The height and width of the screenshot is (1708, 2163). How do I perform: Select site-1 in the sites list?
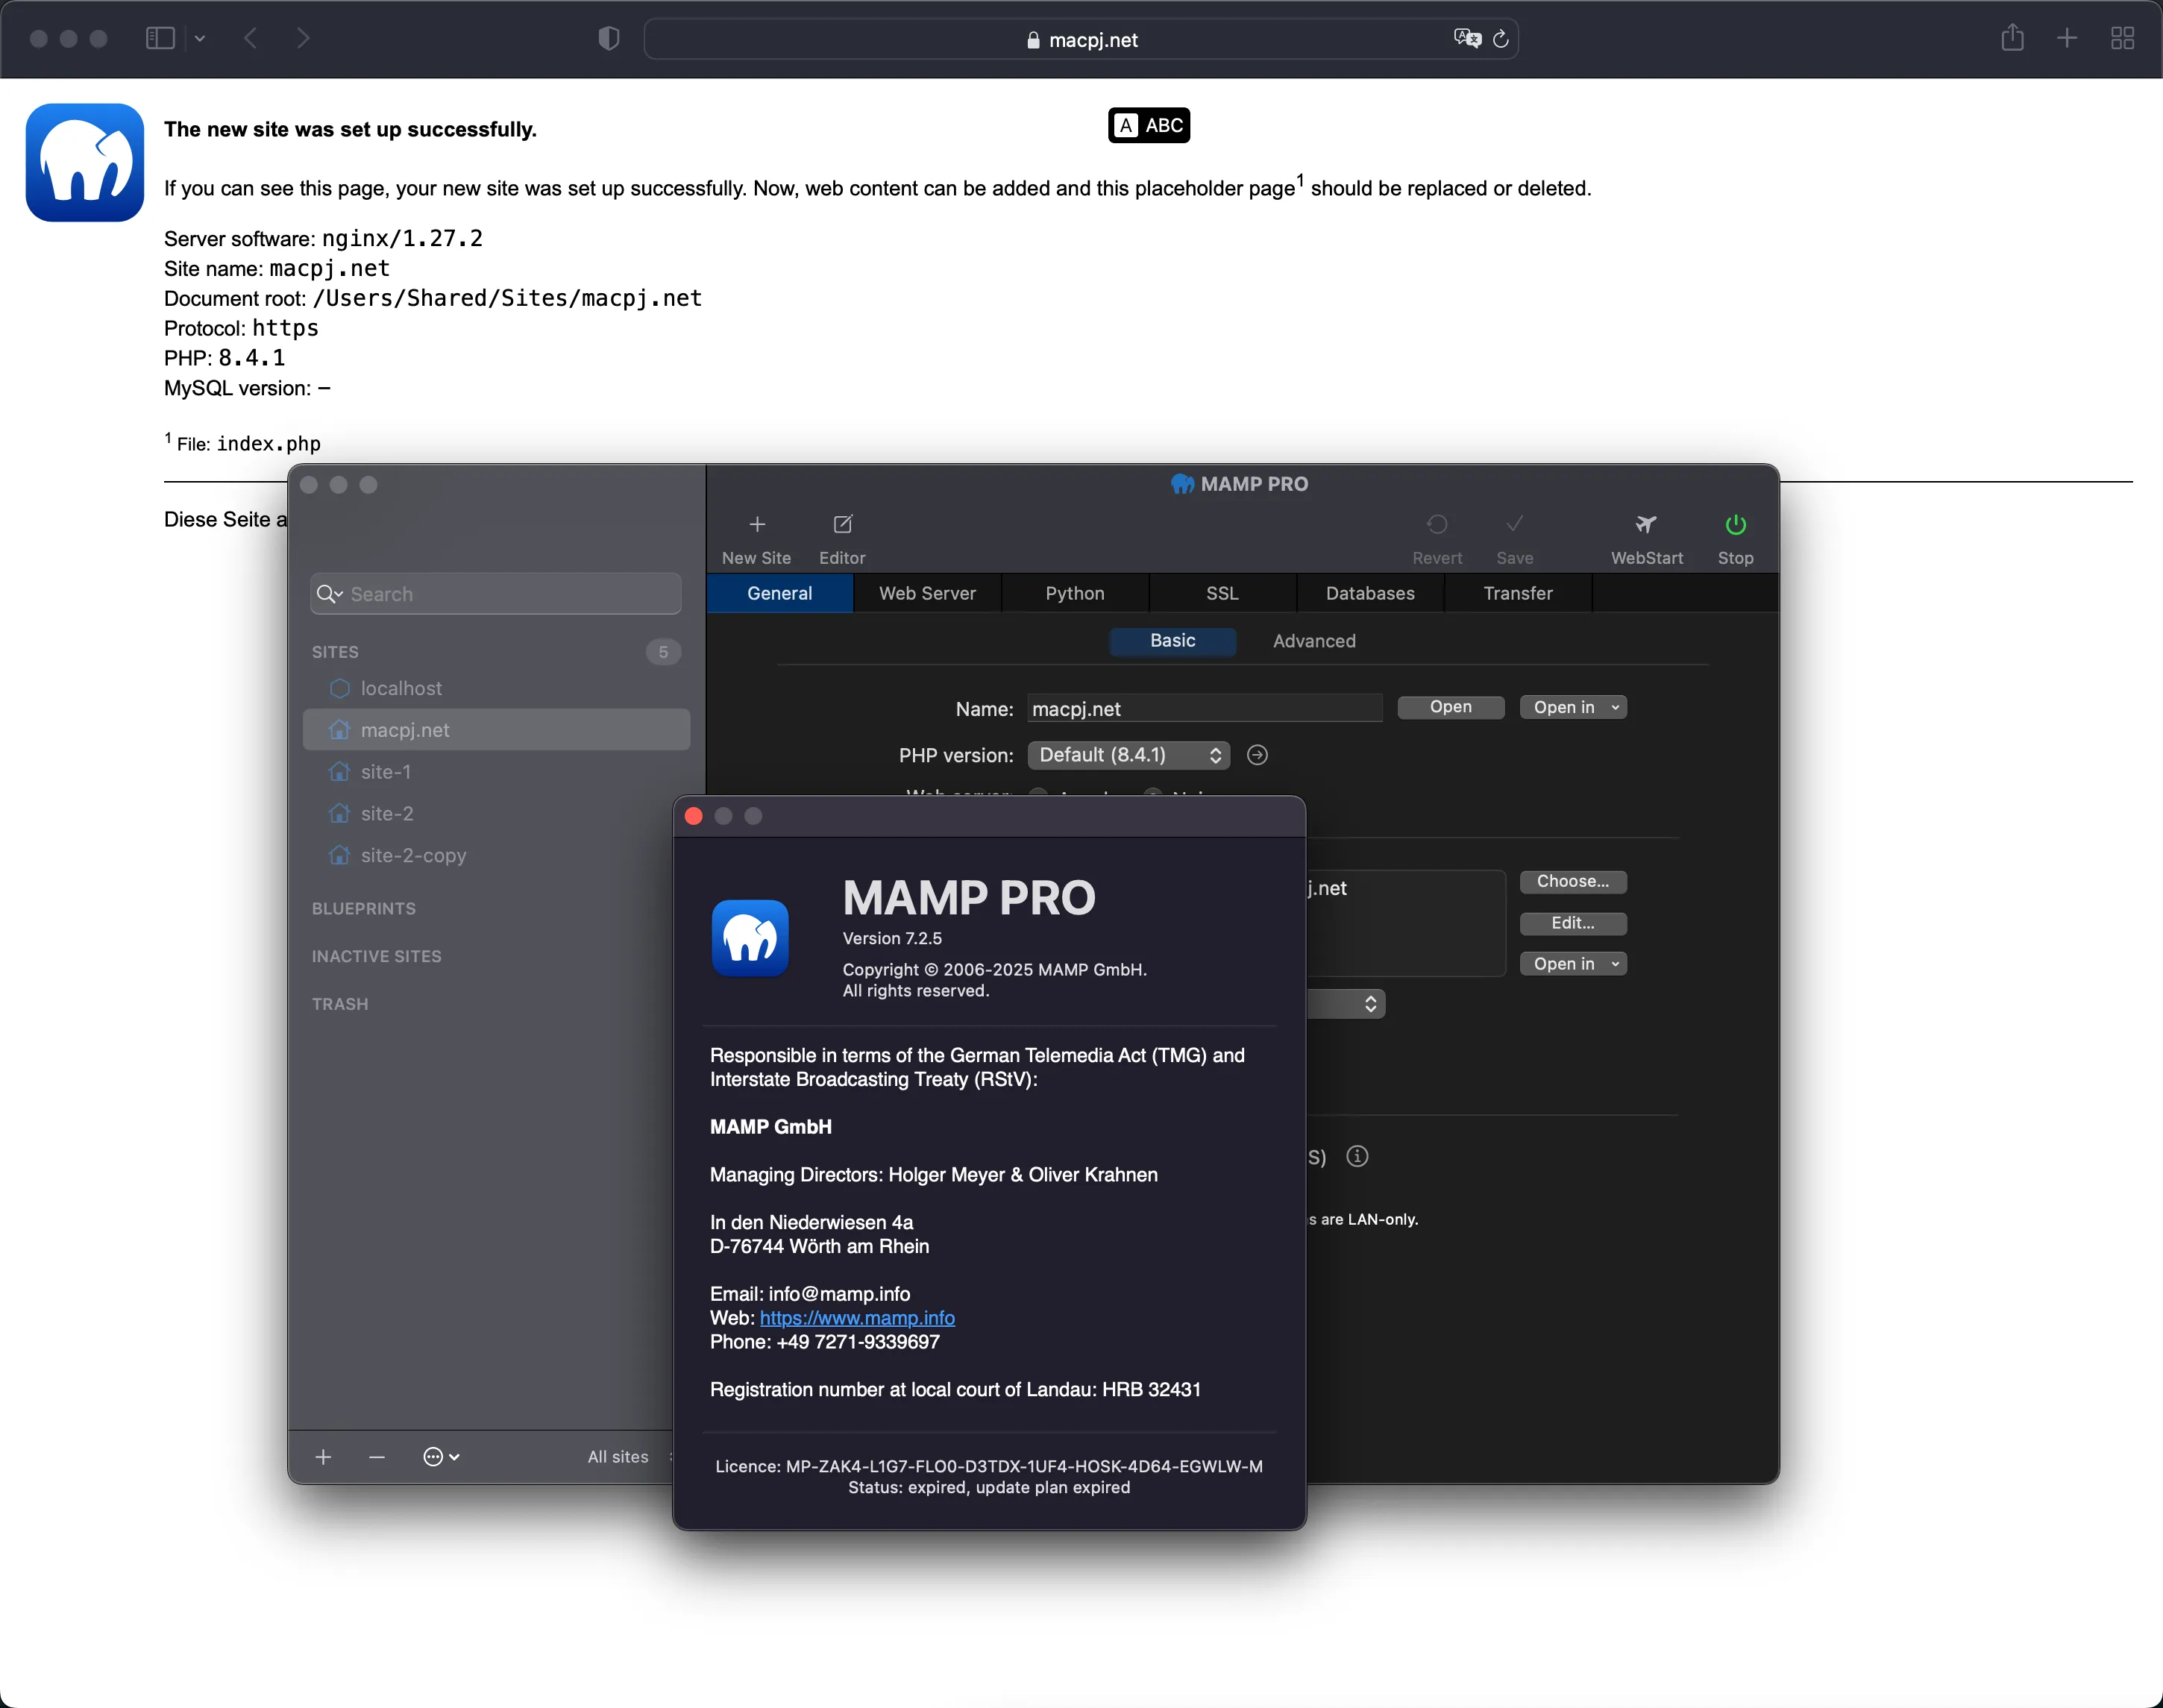coord(496,772)
